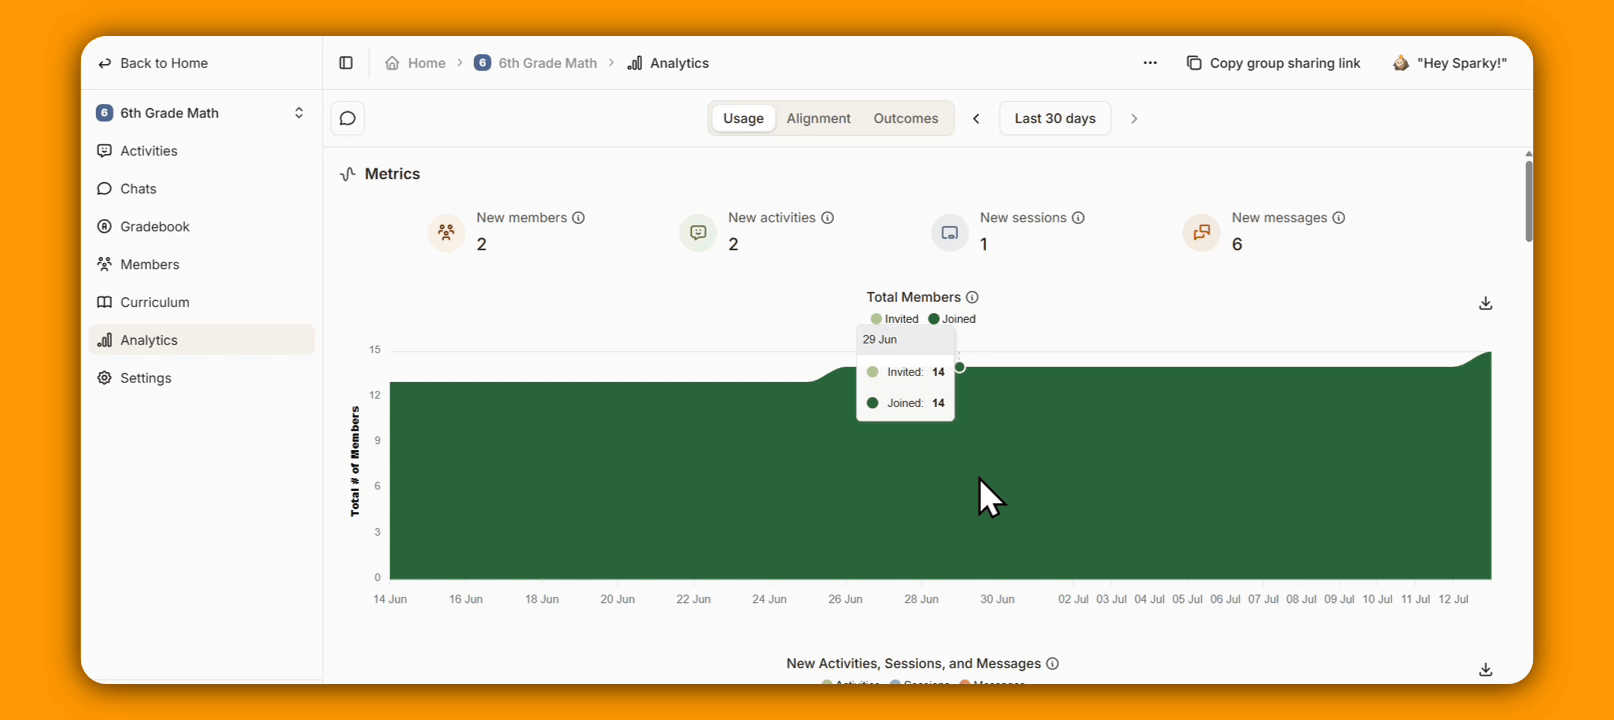Click the 29 Jun data point marker
The width and height of the screenshot is (1614, 720).
960,367
